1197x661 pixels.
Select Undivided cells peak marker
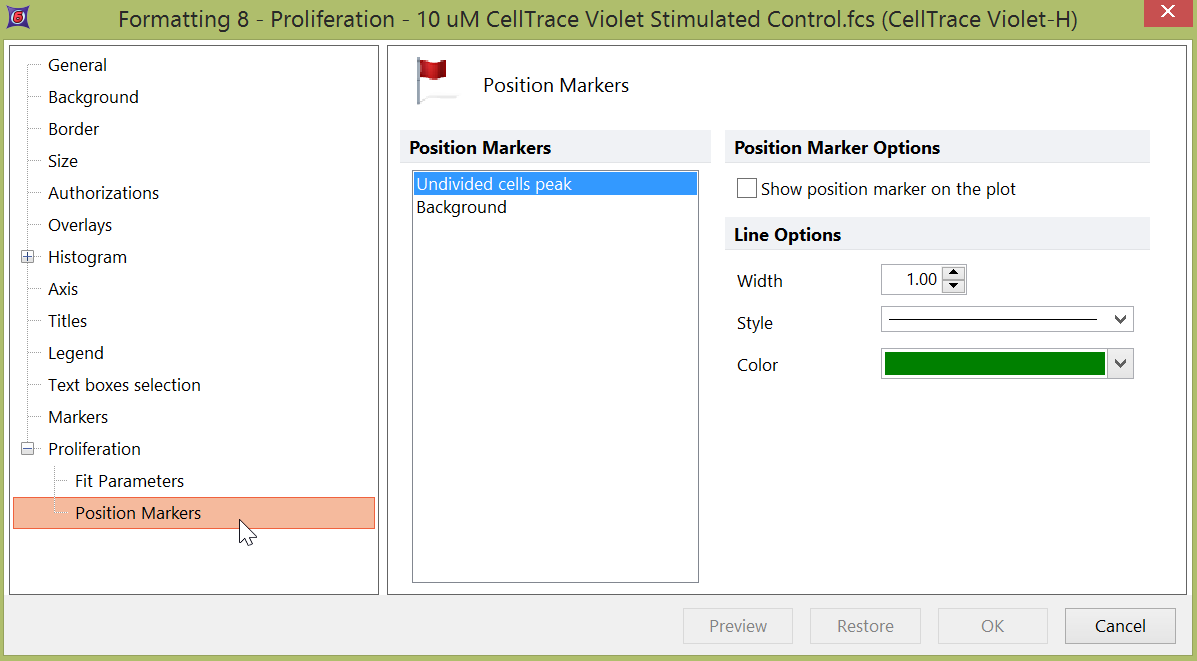[494, 184]
